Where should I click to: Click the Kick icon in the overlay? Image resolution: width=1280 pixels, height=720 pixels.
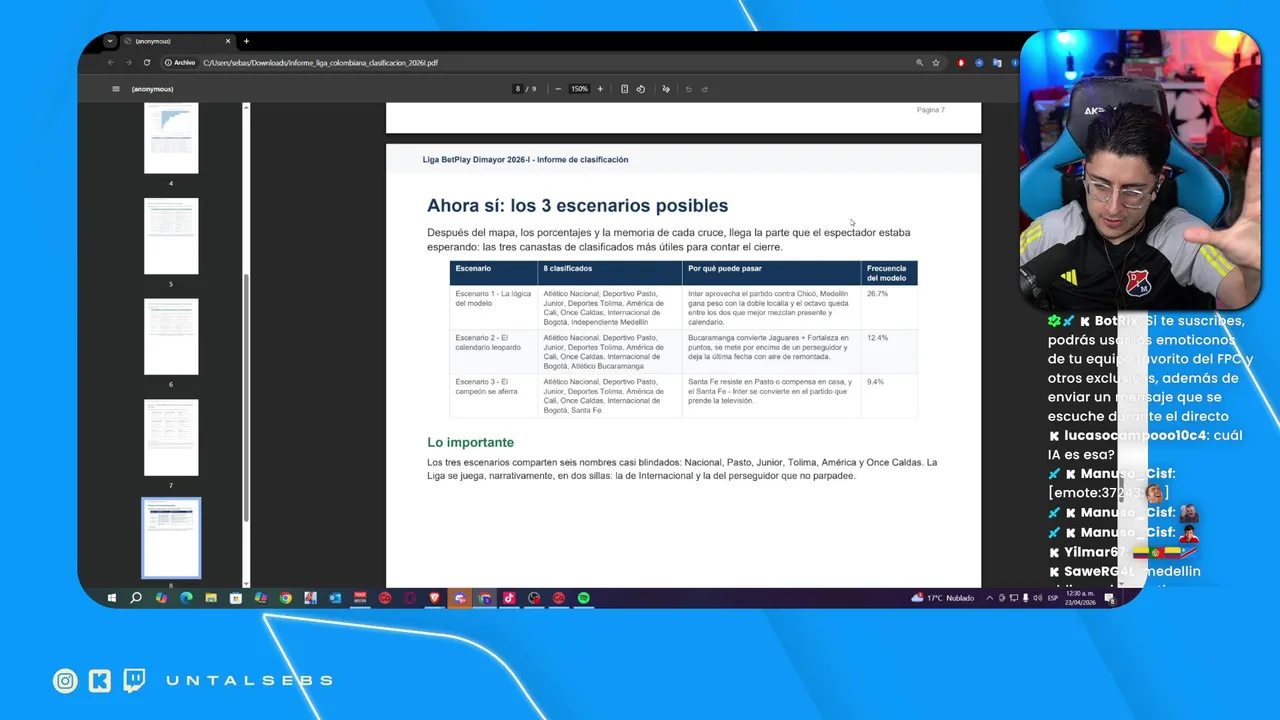pyautogui.click(x=99, y=681)
